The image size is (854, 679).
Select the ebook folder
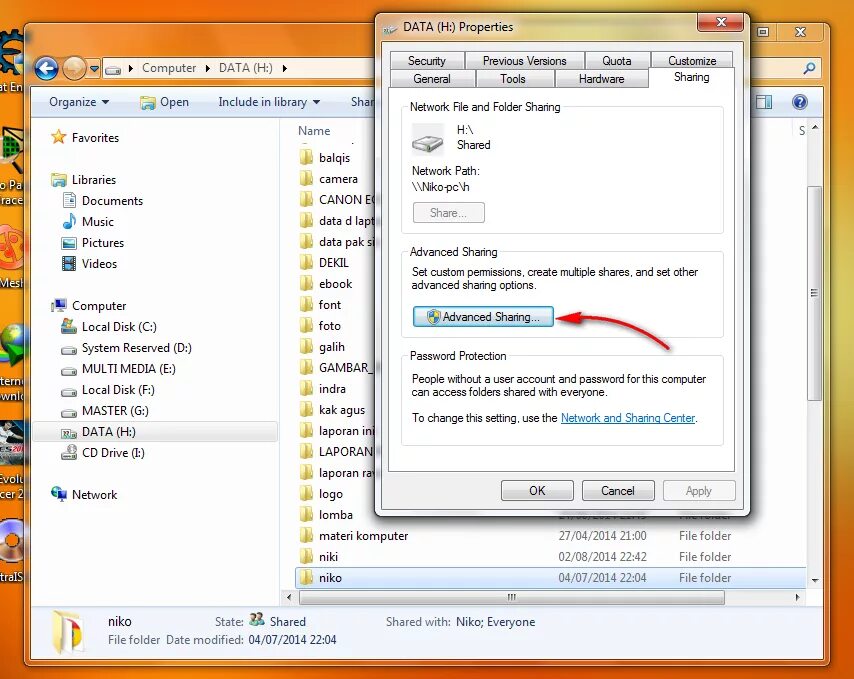(326, 284)
